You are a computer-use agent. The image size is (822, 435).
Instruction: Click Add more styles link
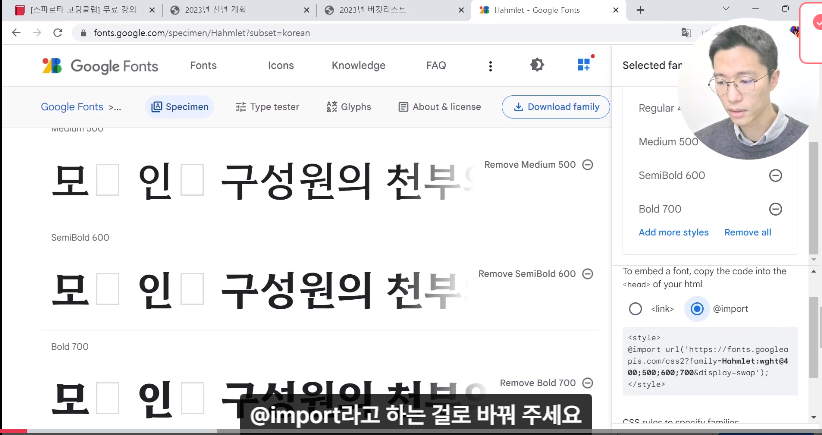pos(674,232)
